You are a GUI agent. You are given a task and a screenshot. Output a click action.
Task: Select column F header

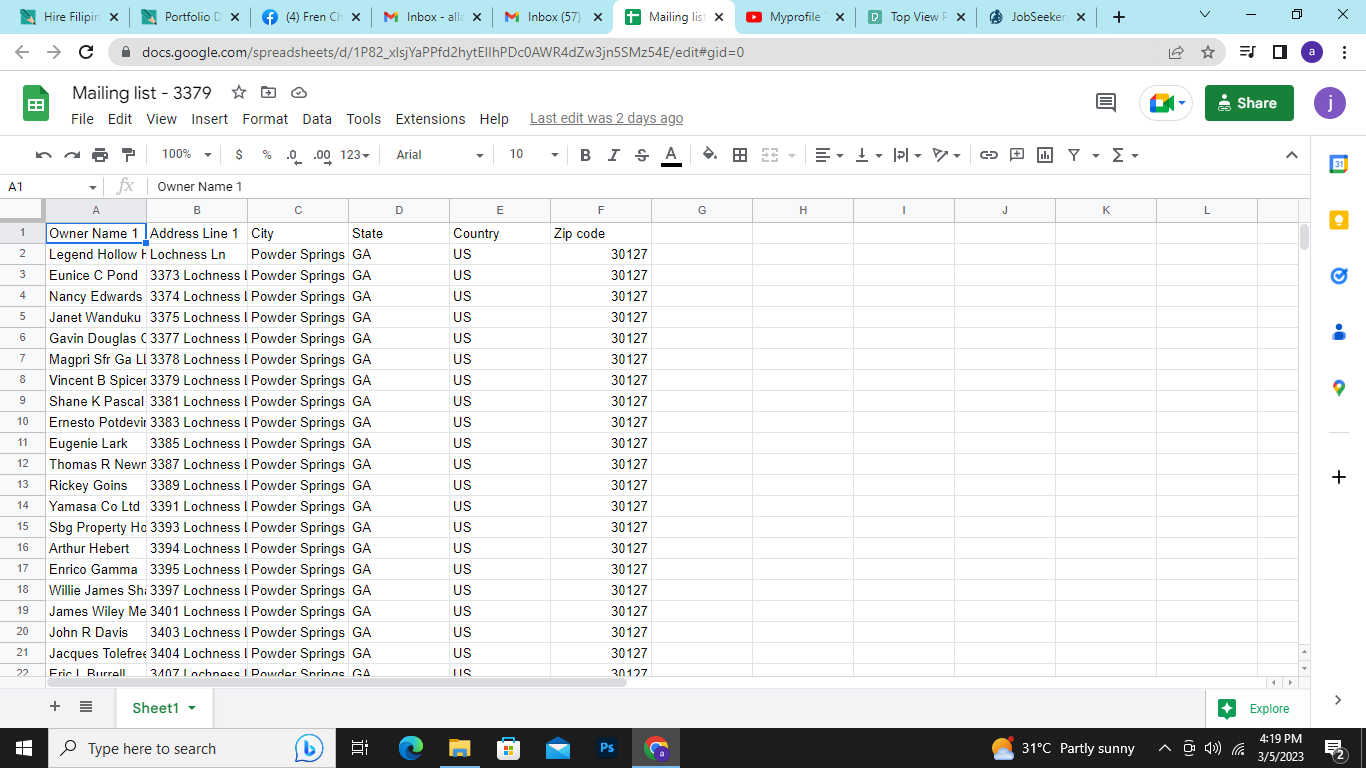point(601,210)
